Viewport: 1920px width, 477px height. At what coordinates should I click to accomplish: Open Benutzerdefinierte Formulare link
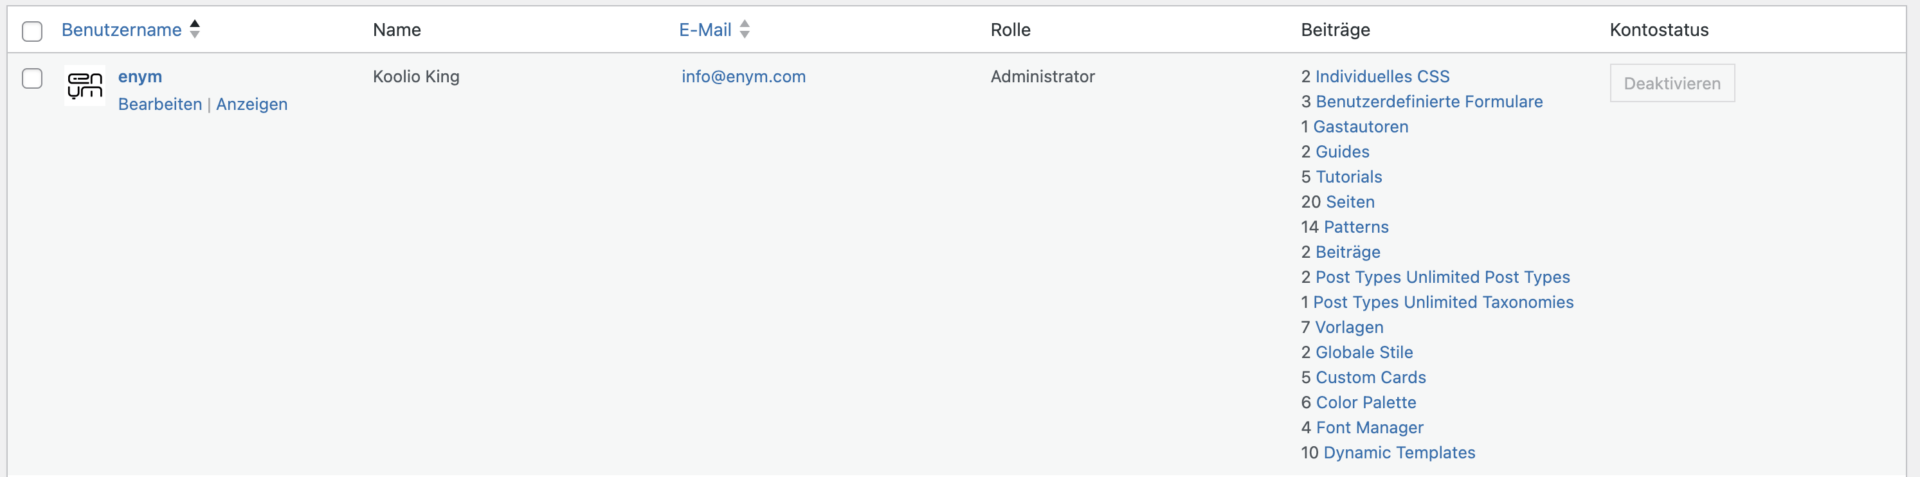1429,102
